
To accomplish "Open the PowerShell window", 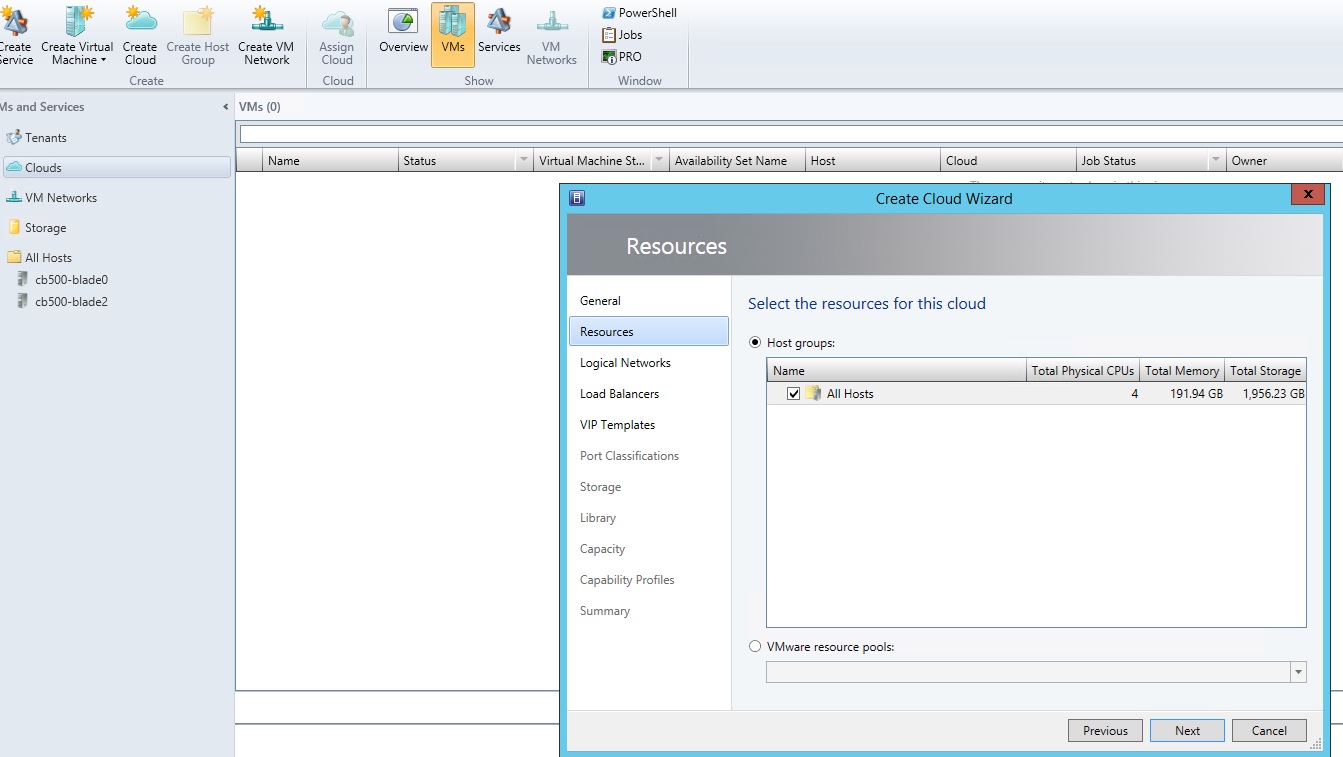I will (639, 13).
